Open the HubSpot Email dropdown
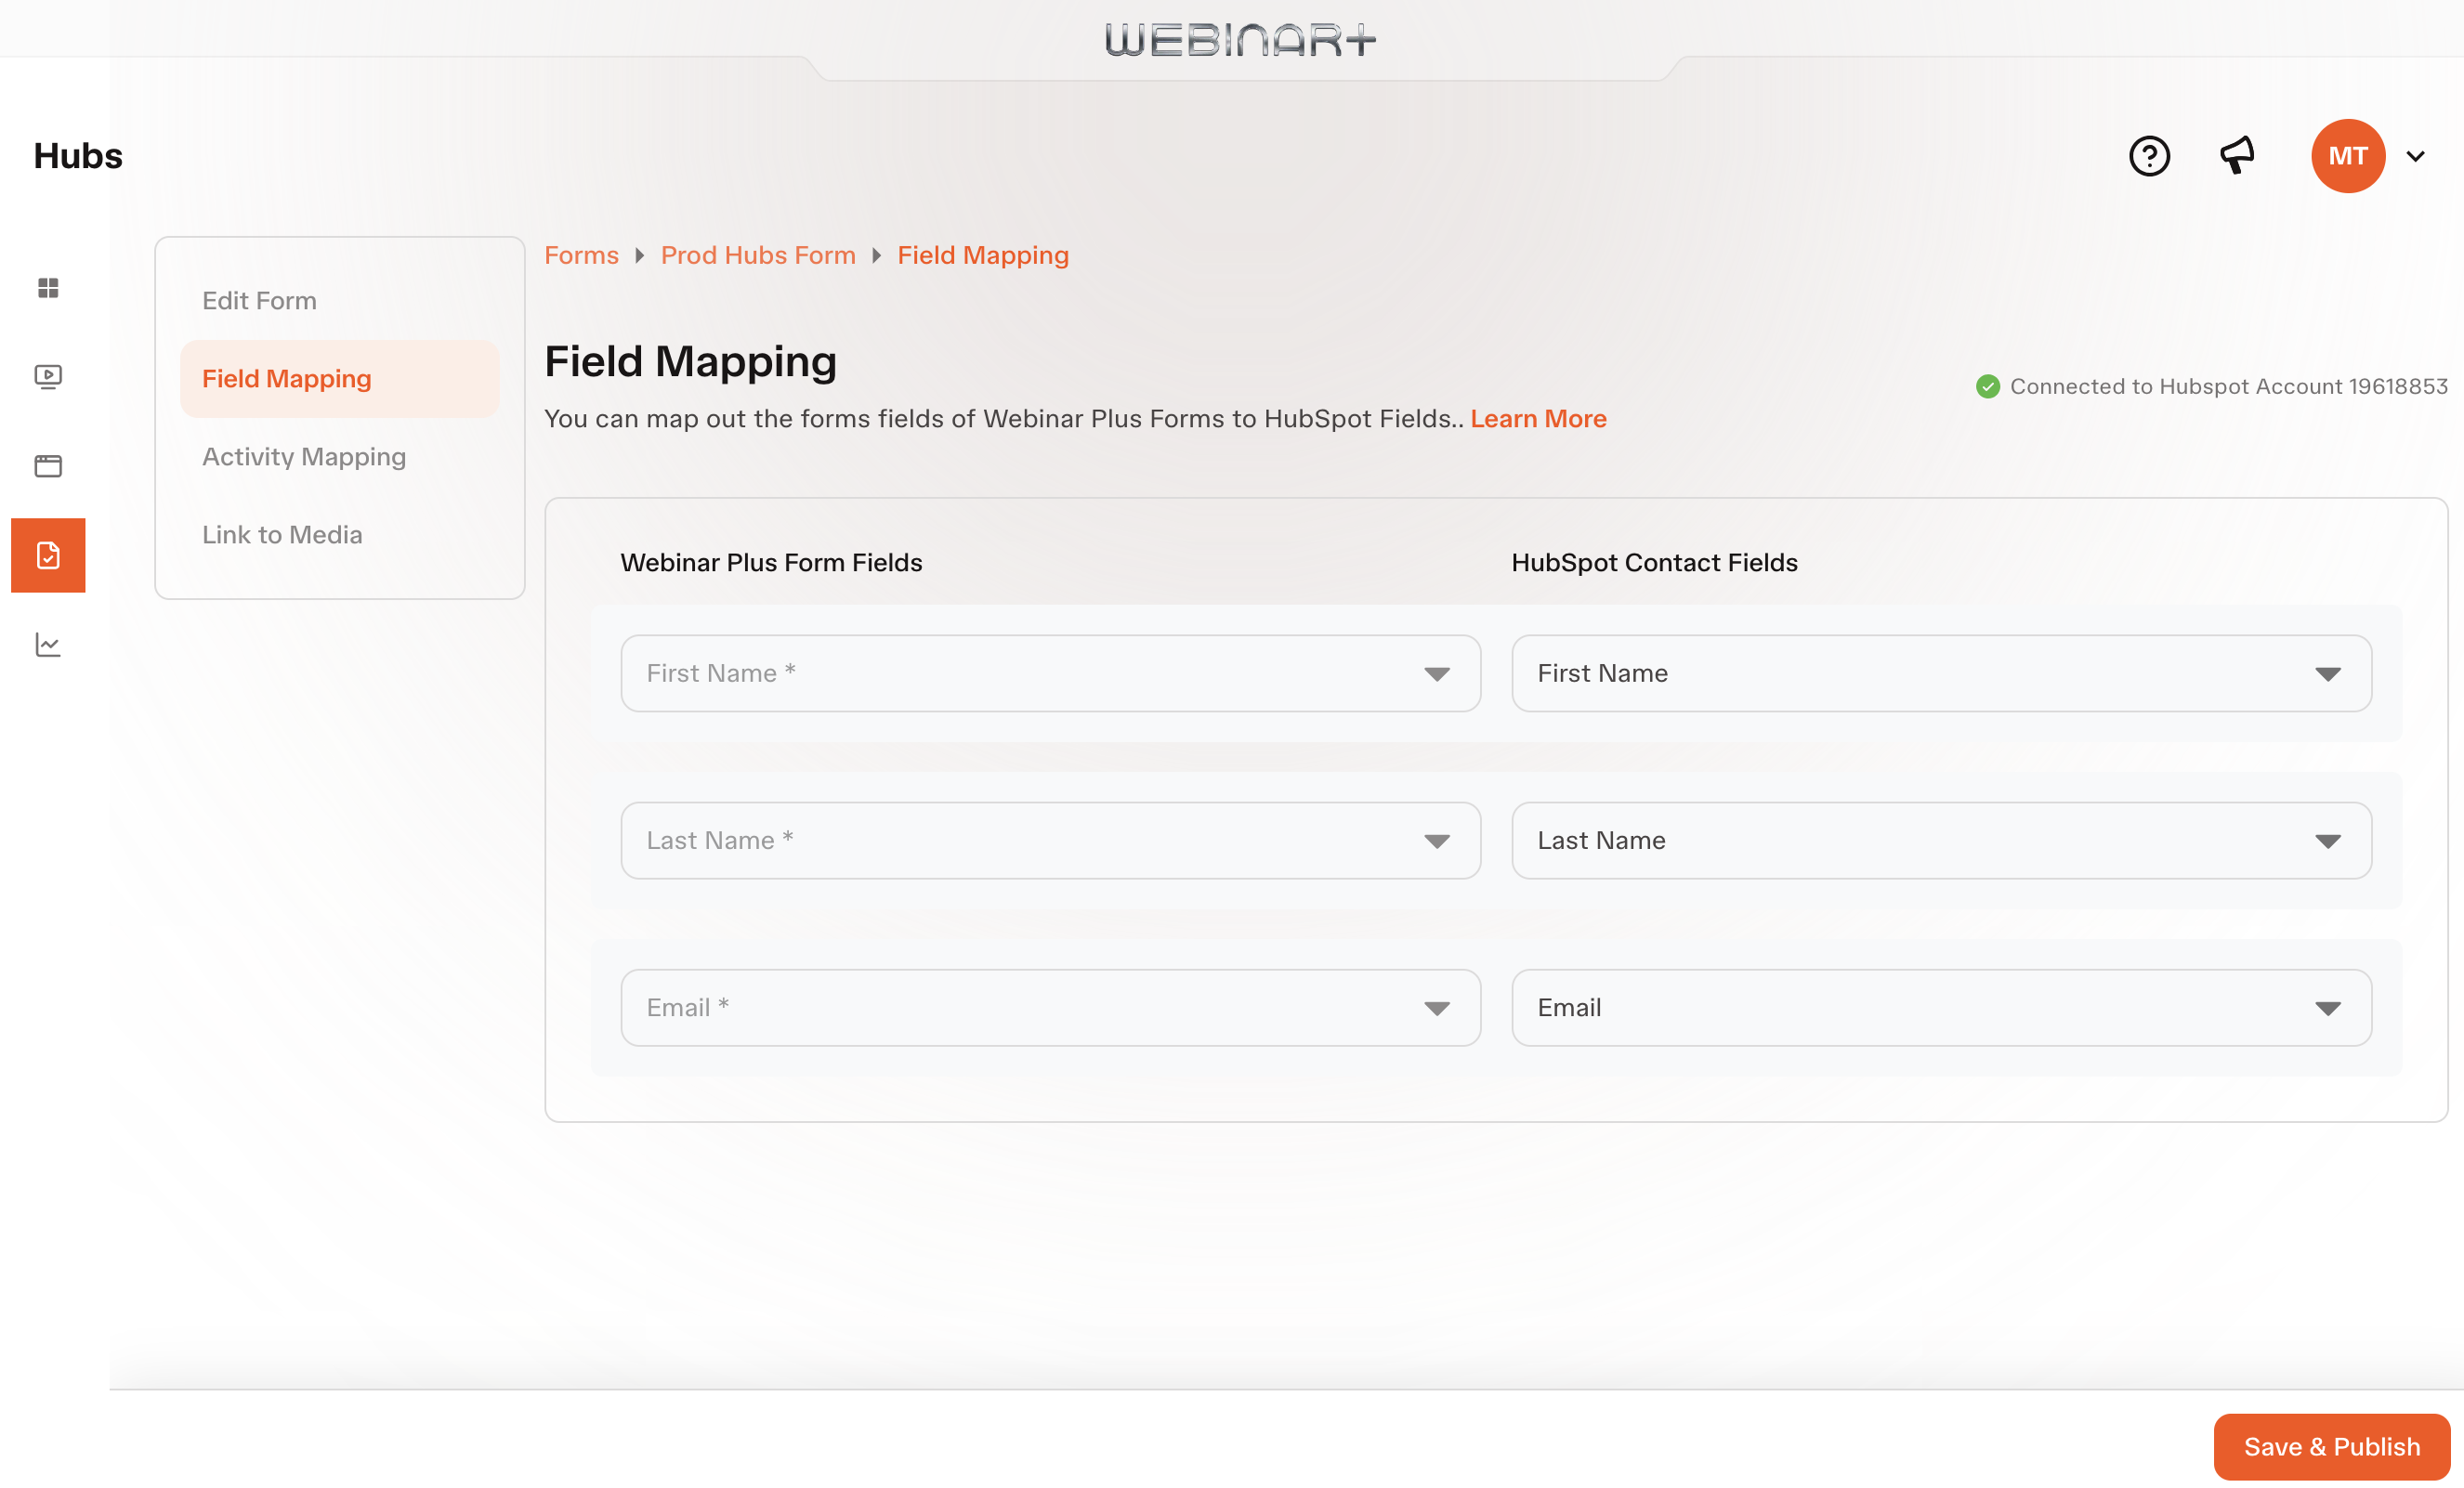The height and width of the screenshot is (1488, 2464). point(1941,1007)
